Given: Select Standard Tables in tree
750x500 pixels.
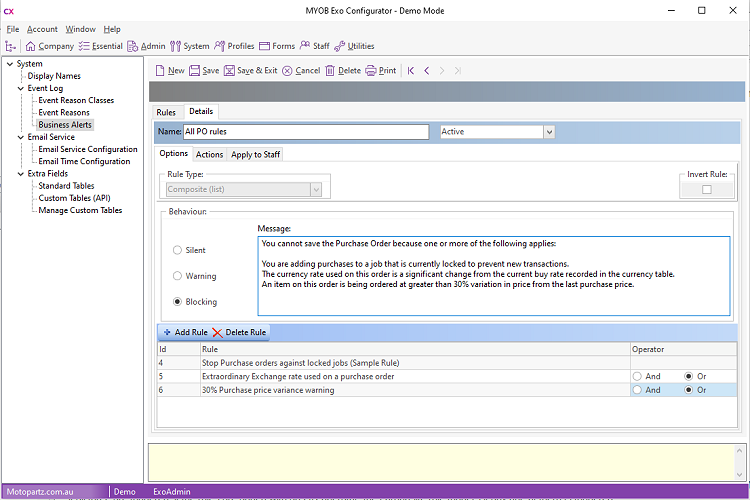Looking at the screenshot, I should 66,186.
